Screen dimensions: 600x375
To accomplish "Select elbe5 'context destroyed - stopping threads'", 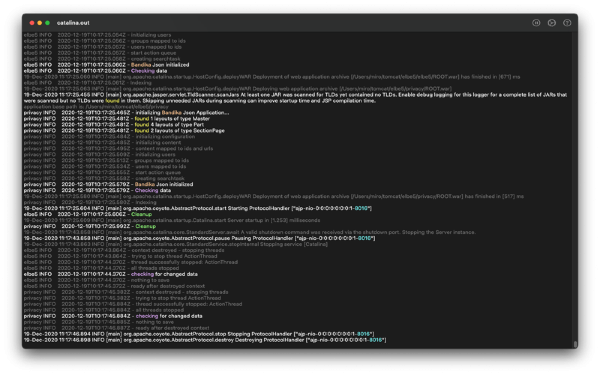I will pyautogui.click(x=124, y=250).
